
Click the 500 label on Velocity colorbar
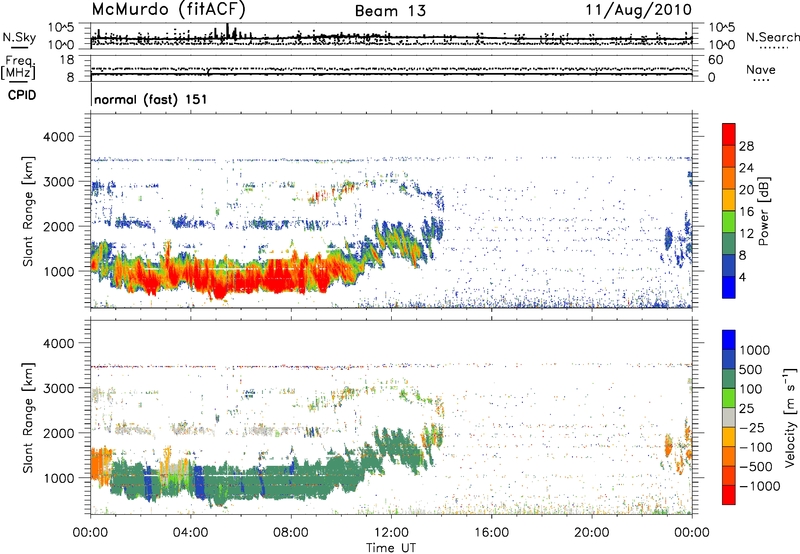pyautogui.click(x=752, y=369)
